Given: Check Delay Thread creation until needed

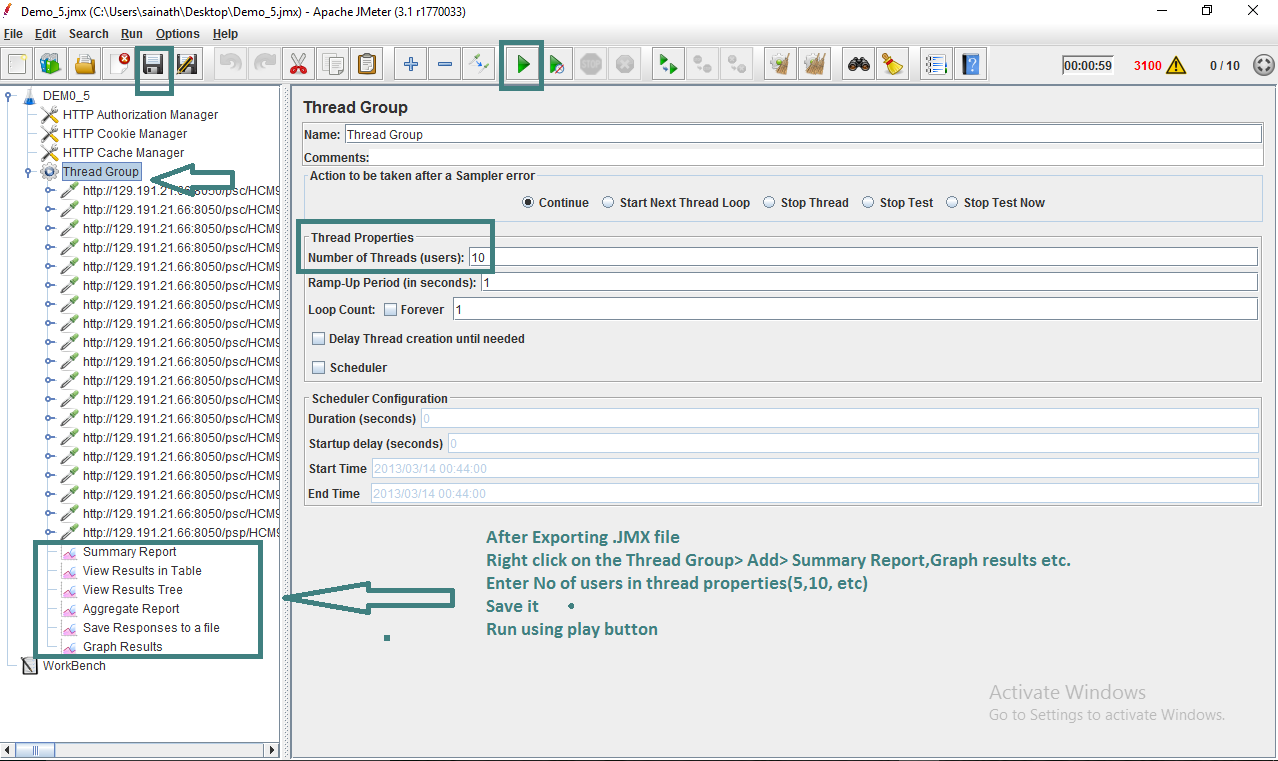Looking at the screenshot, I should [319, 339].
